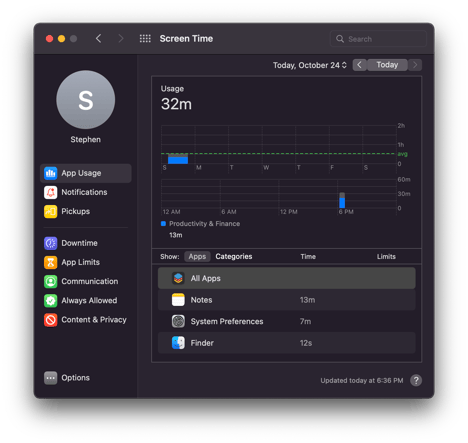Viewport: 468px width, 443px height.
Task: Click the Always Allowed sidebar label
Action: click(89, 301)
